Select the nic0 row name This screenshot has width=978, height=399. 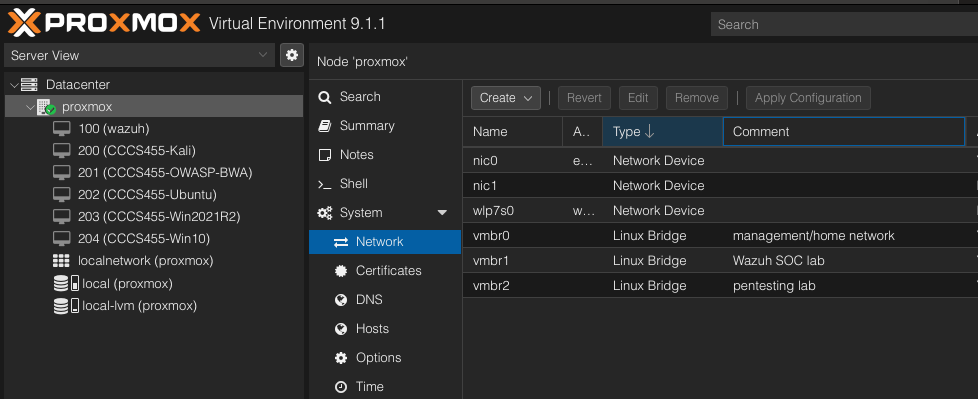(x=485, y=161)
